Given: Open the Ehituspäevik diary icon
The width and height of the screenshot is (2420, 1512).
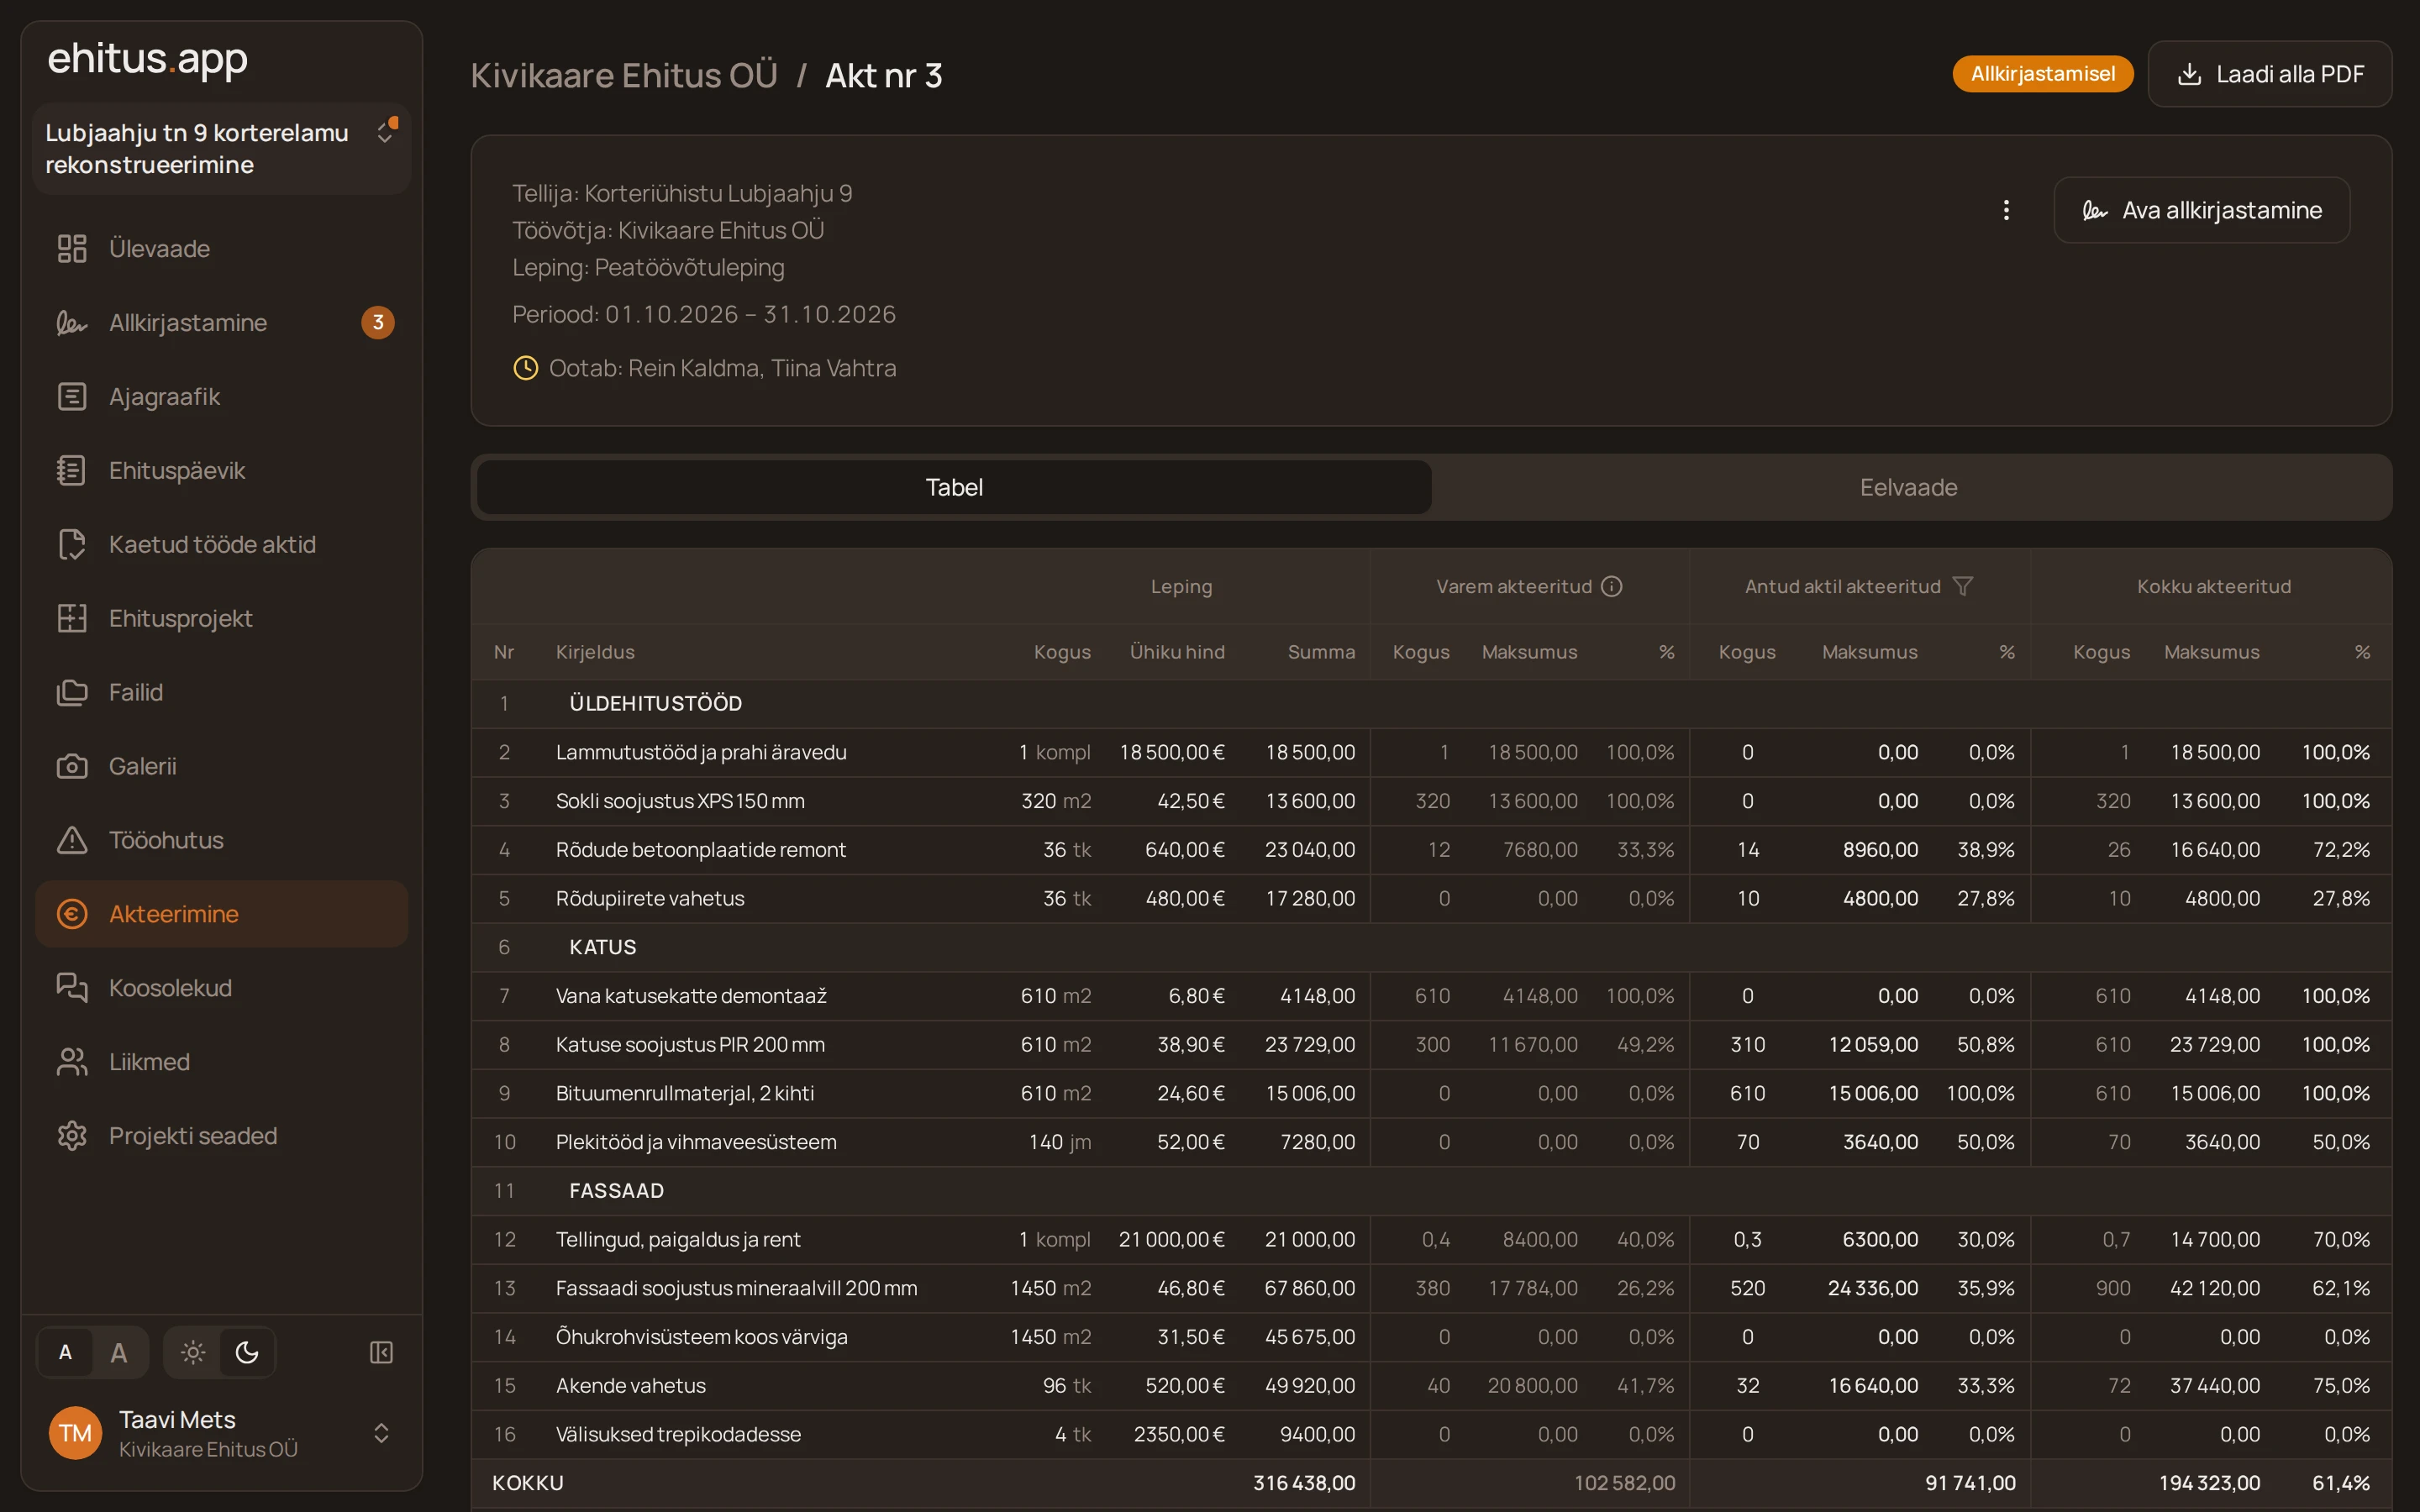Looking at the screenshot, I should pyautogui.click(x=72, y=470).
